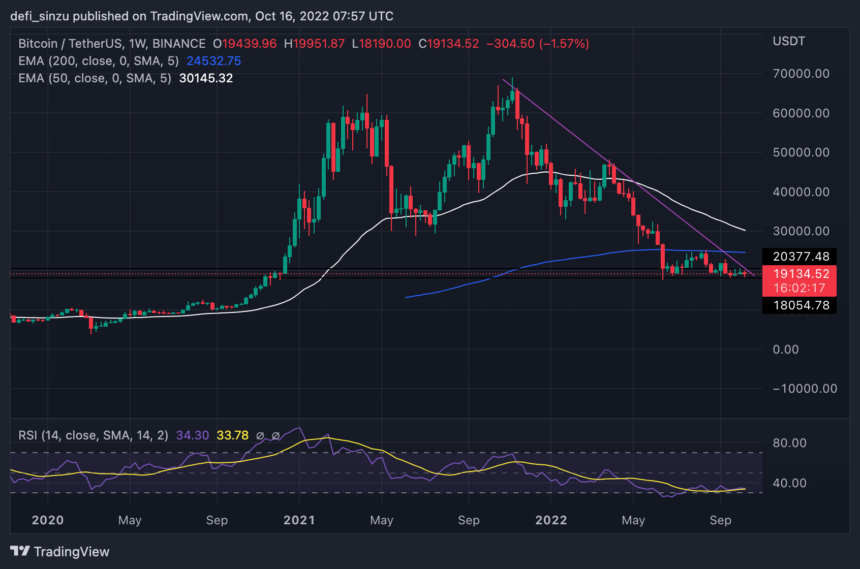Screen dimensions: 860x569
Task: Select the Bitcoin / TetherUS symbol title
Action: coord(111,44)
